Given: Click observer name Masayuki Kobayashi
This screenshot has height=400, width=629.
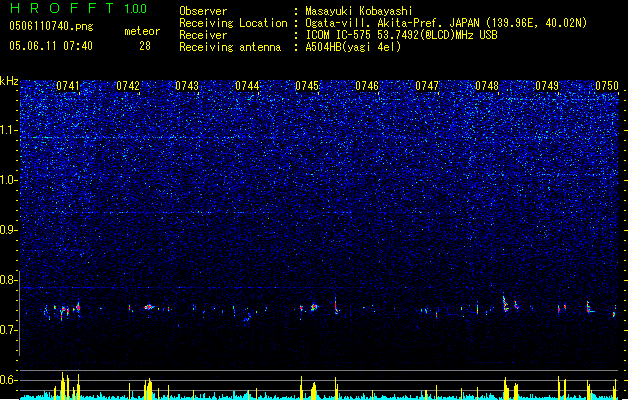Looking at the screenshot, I should pos(359,11).
